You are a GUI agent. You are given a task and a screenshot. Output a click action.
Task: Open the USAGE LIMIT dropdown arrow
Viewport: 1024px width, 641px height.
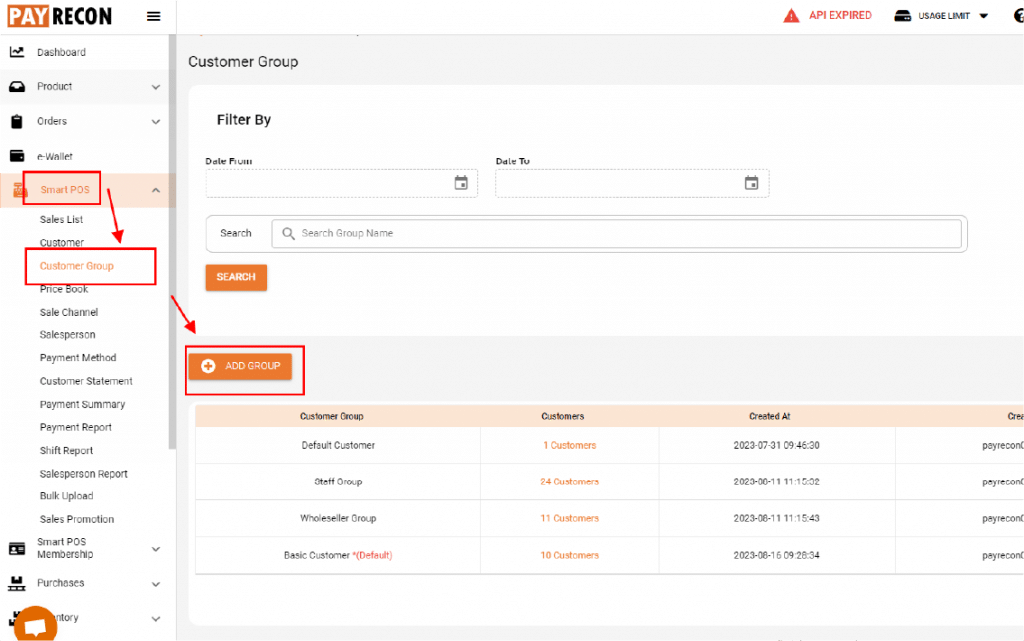point(984,16)
